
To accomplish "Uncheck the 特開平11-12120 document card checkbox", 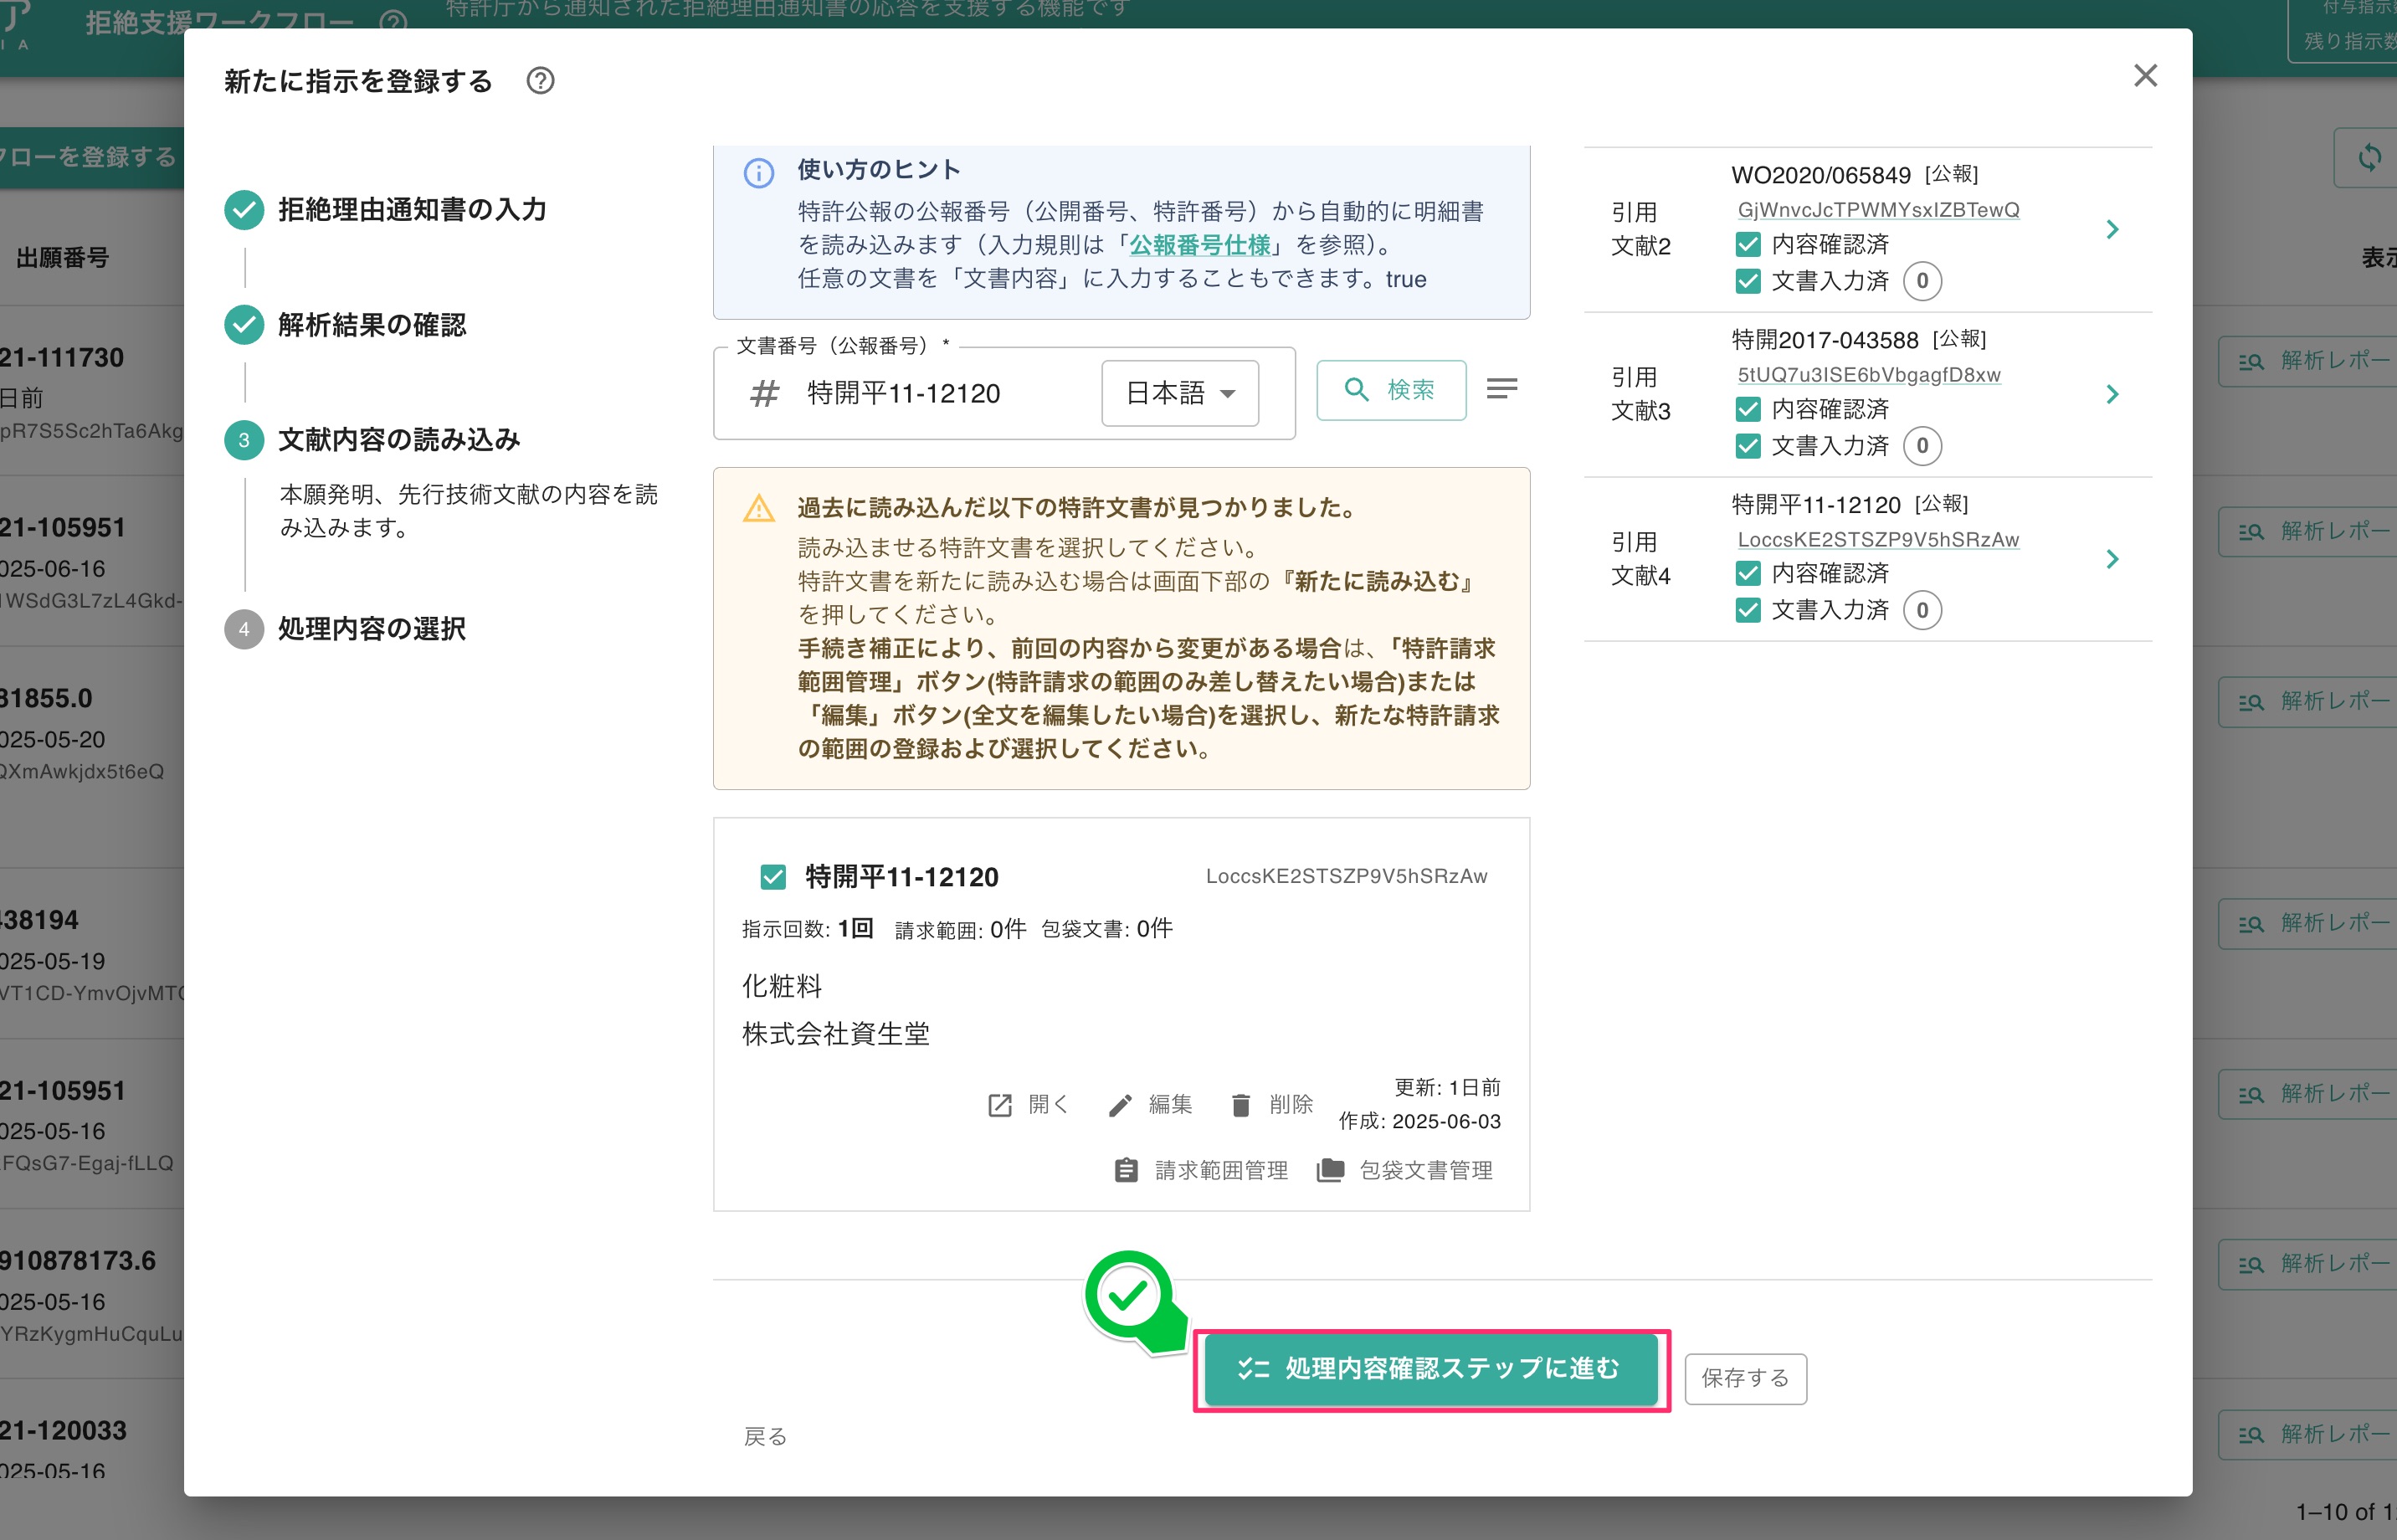I will [x=773, y=877].
